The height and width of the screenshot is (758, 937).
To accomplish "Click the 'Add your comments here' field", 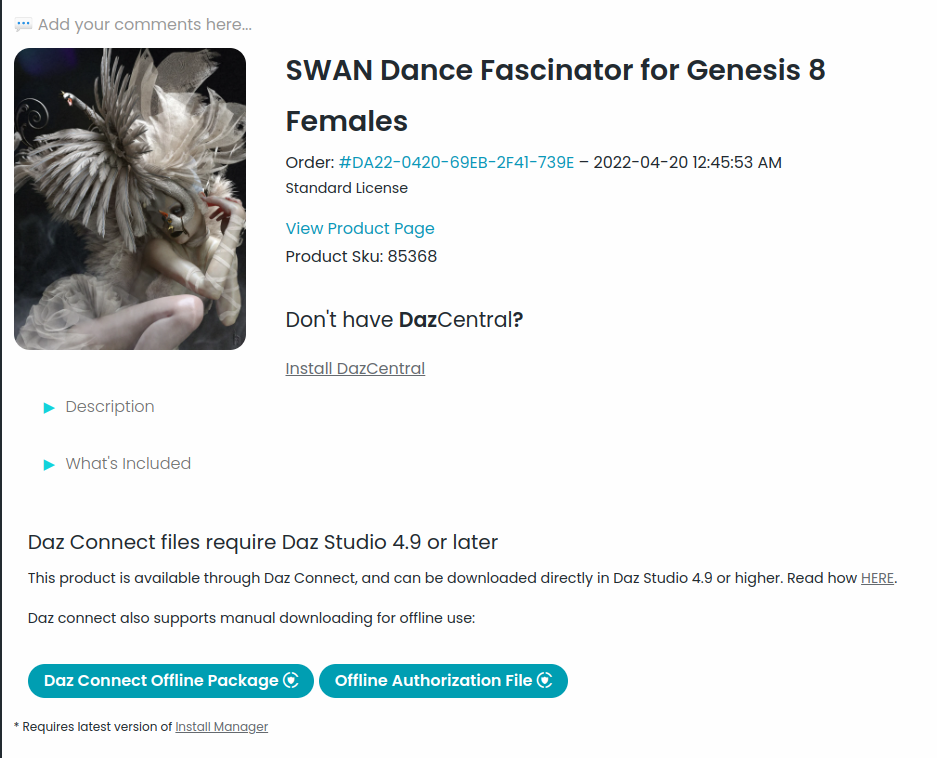I will (x=145, y=24).
